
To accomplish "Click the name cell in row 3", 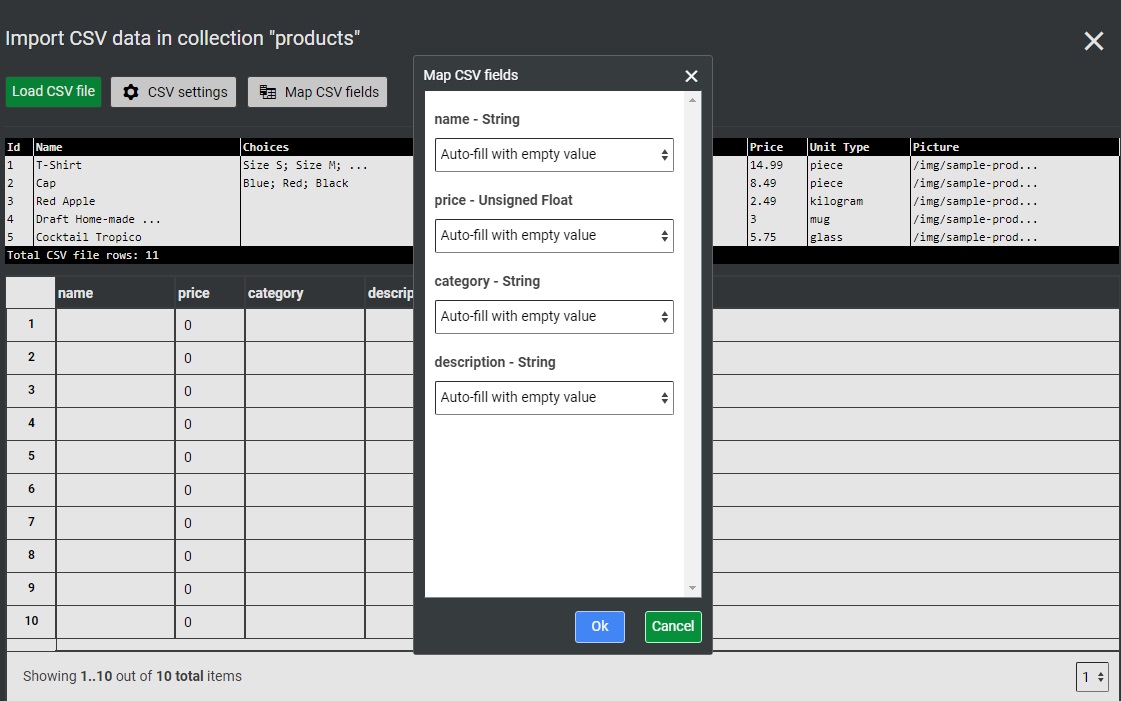I will pos(115,391).
